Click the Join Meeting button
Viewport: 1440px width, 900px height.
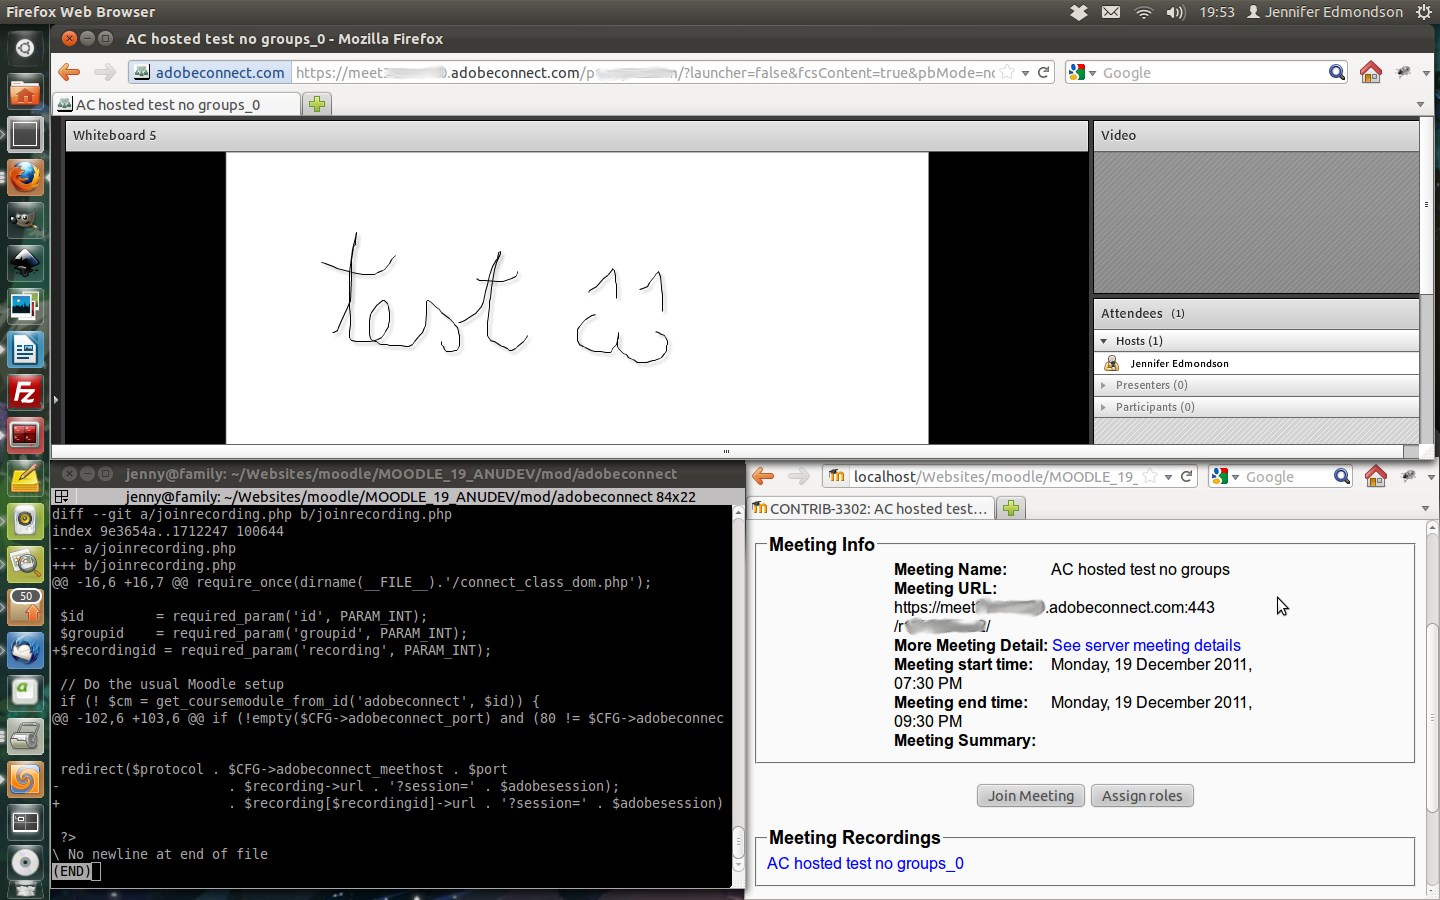[1031, 796]
